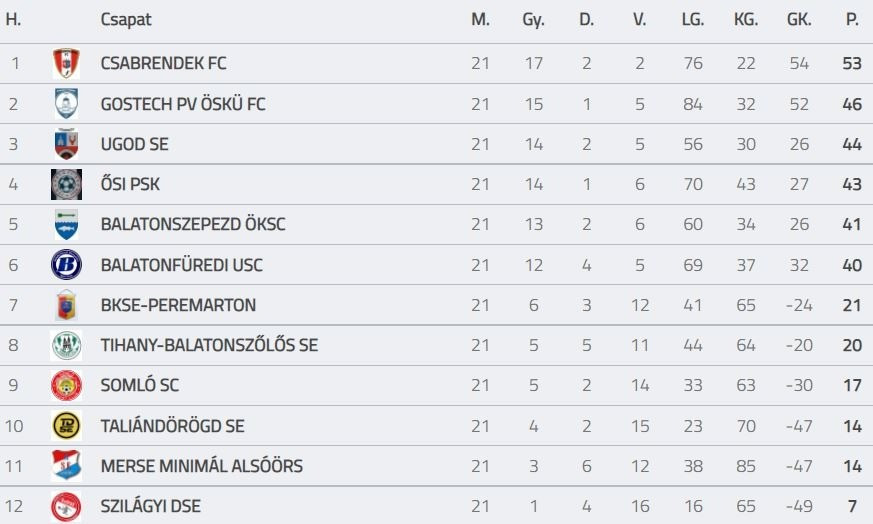Click the Ősi PSK team logo
Screen dimensions: 873x524
[x=66, y=185]
